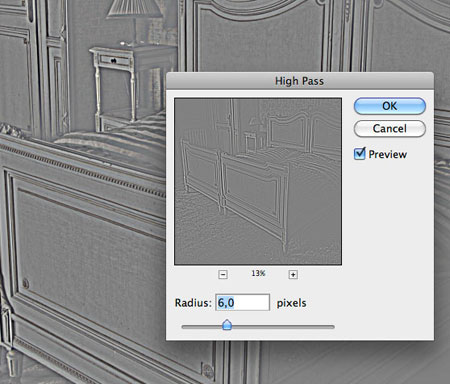The width and height of the screenshot is (450, 384).
Task: Zoom in preview with plus icon
Action: [293, 275]
